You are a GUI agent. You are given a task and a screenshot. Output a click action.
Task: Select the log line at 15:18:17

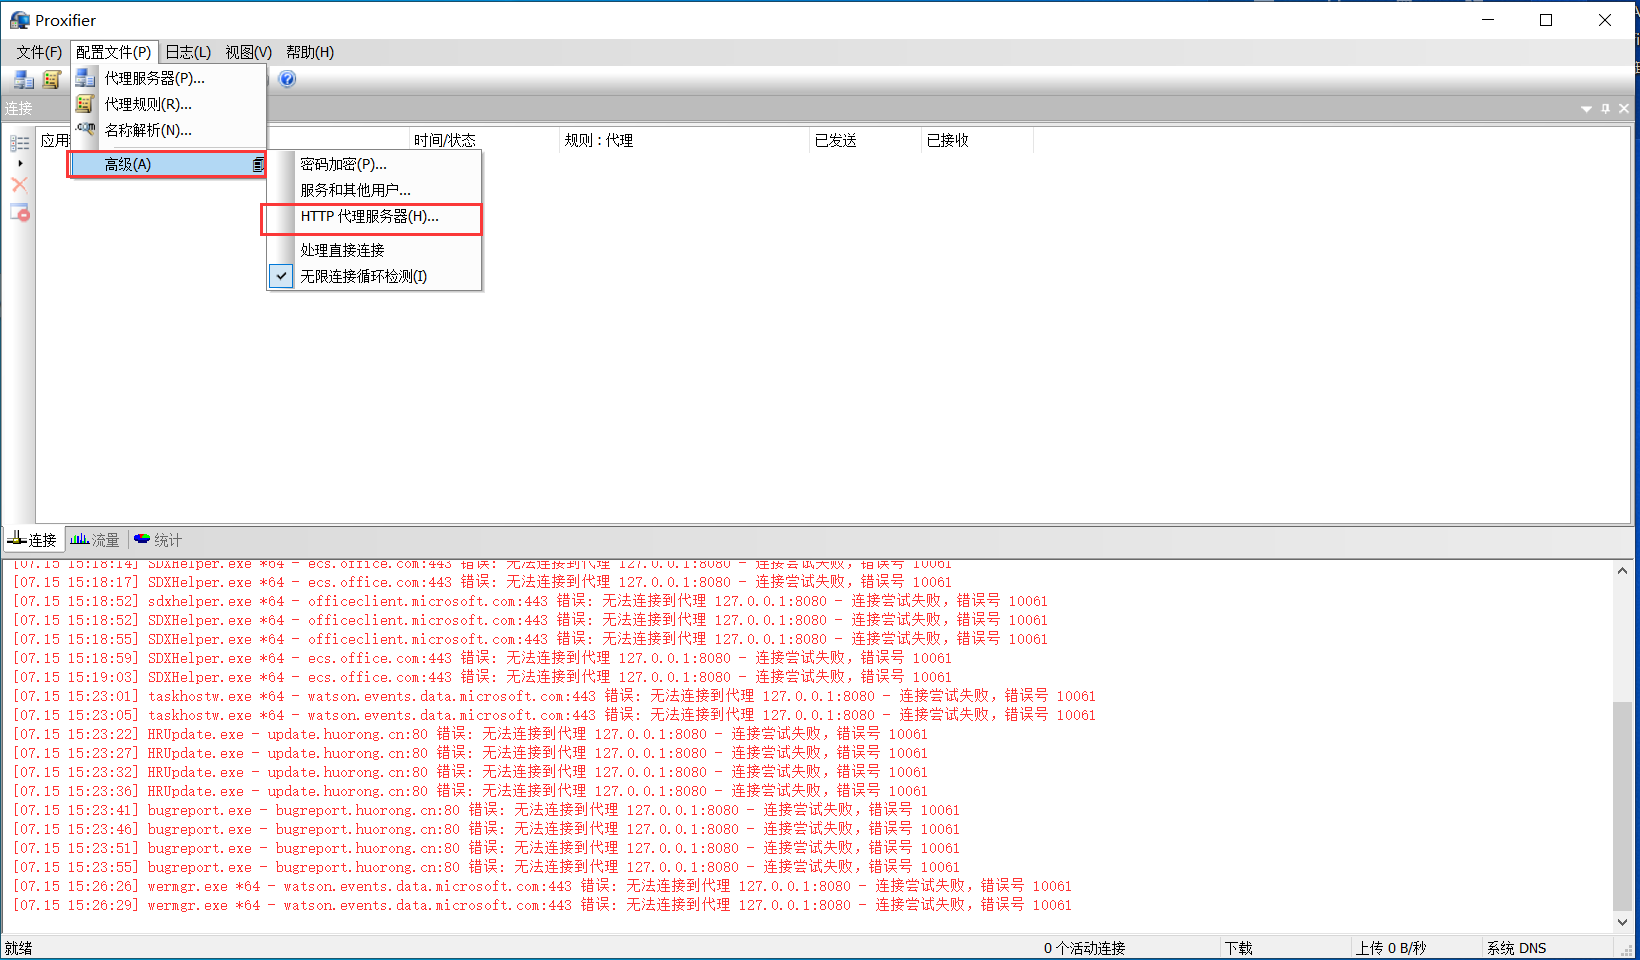[x=482, y=582]
